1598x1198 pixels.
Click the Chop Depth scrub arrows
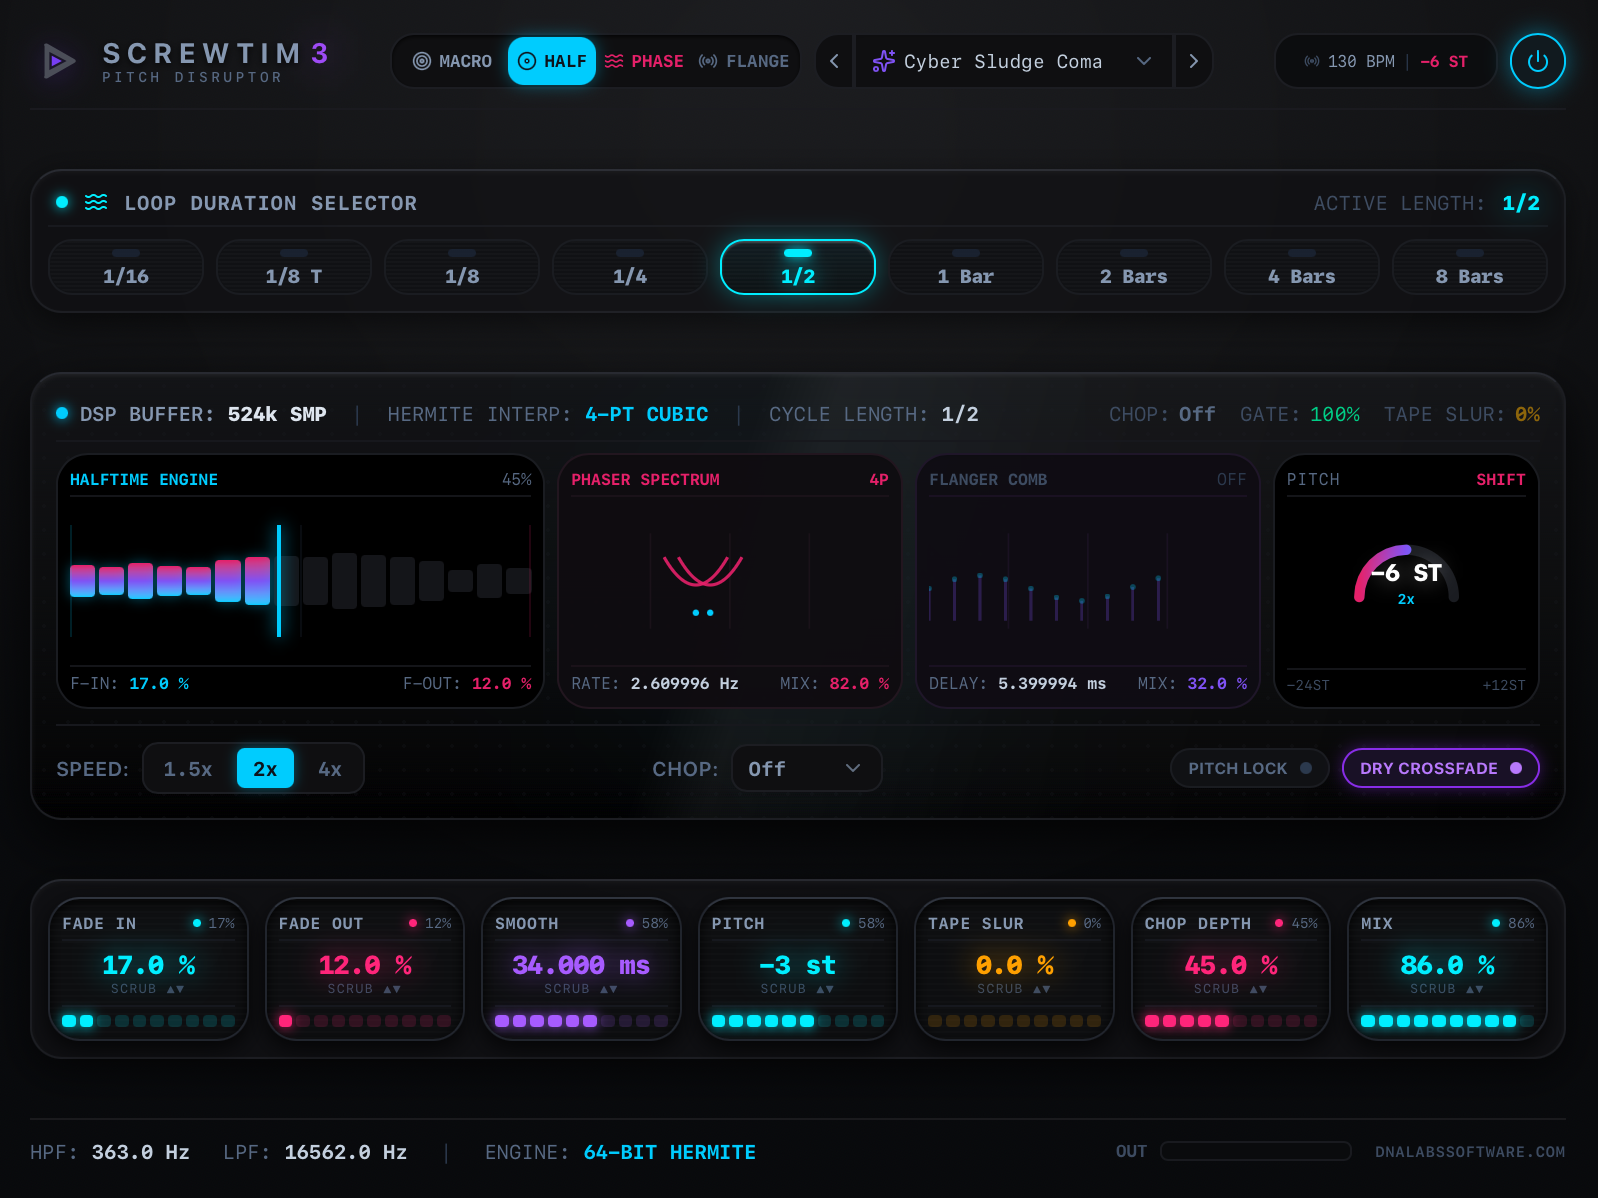coord(1258,989)
